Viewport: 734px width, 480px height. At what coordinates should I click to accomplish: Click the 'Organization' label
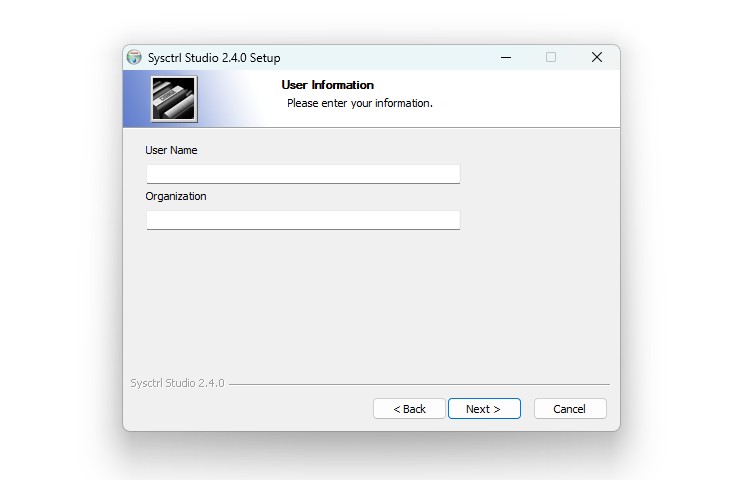pos(176,196)
